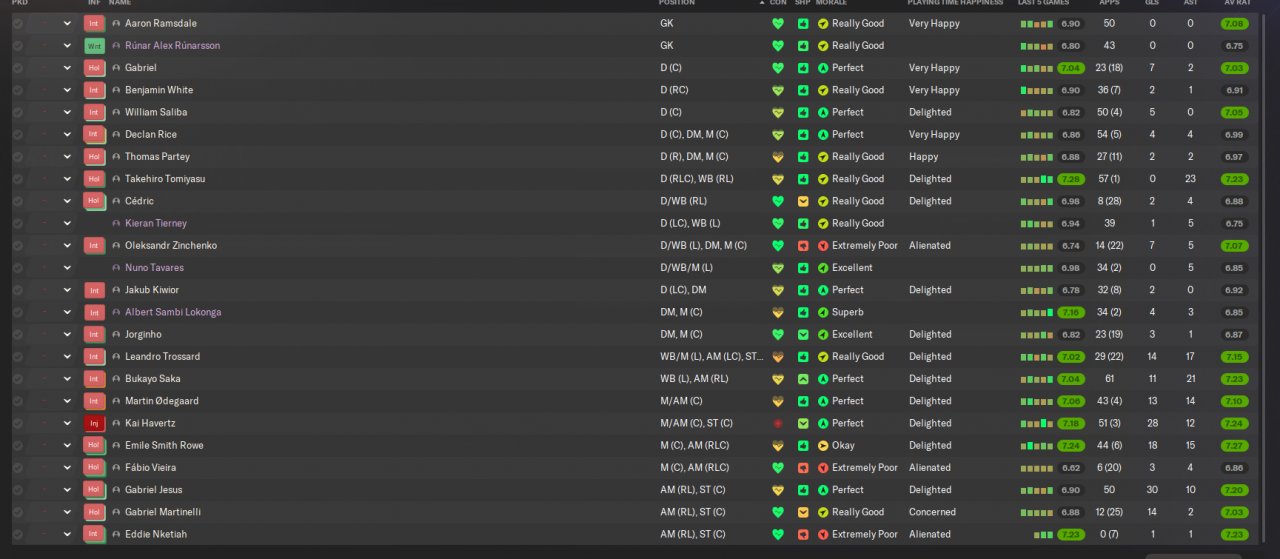The height and width of the screenshot is (559, 1280).
Task: Open Nuno Tavares's player profile
Action: 154,268
